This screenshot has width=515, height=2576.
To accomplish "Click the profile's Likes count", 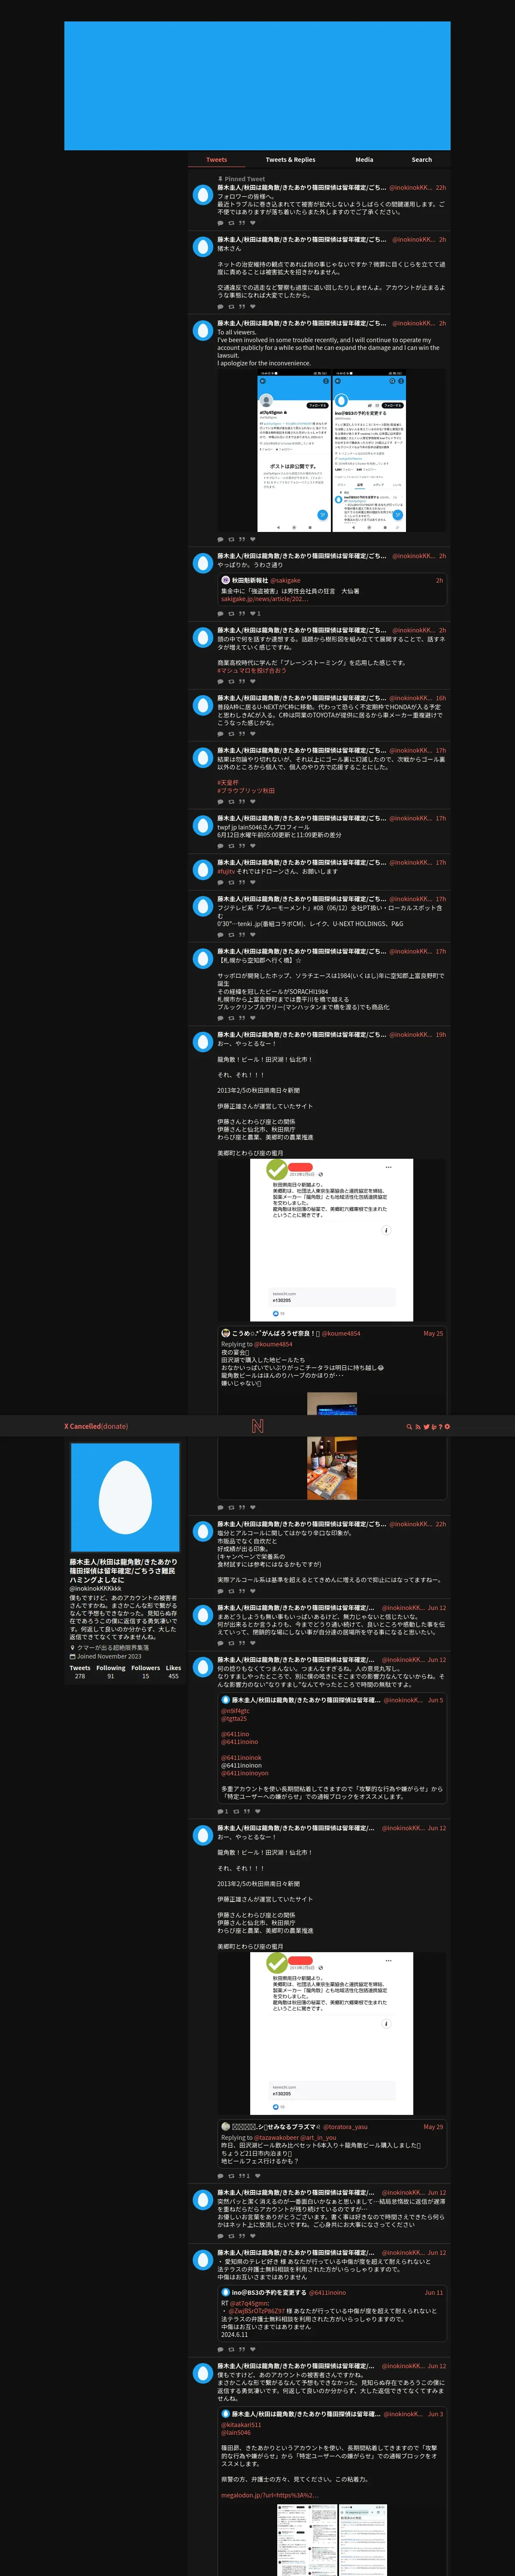I will [173, 1672].
